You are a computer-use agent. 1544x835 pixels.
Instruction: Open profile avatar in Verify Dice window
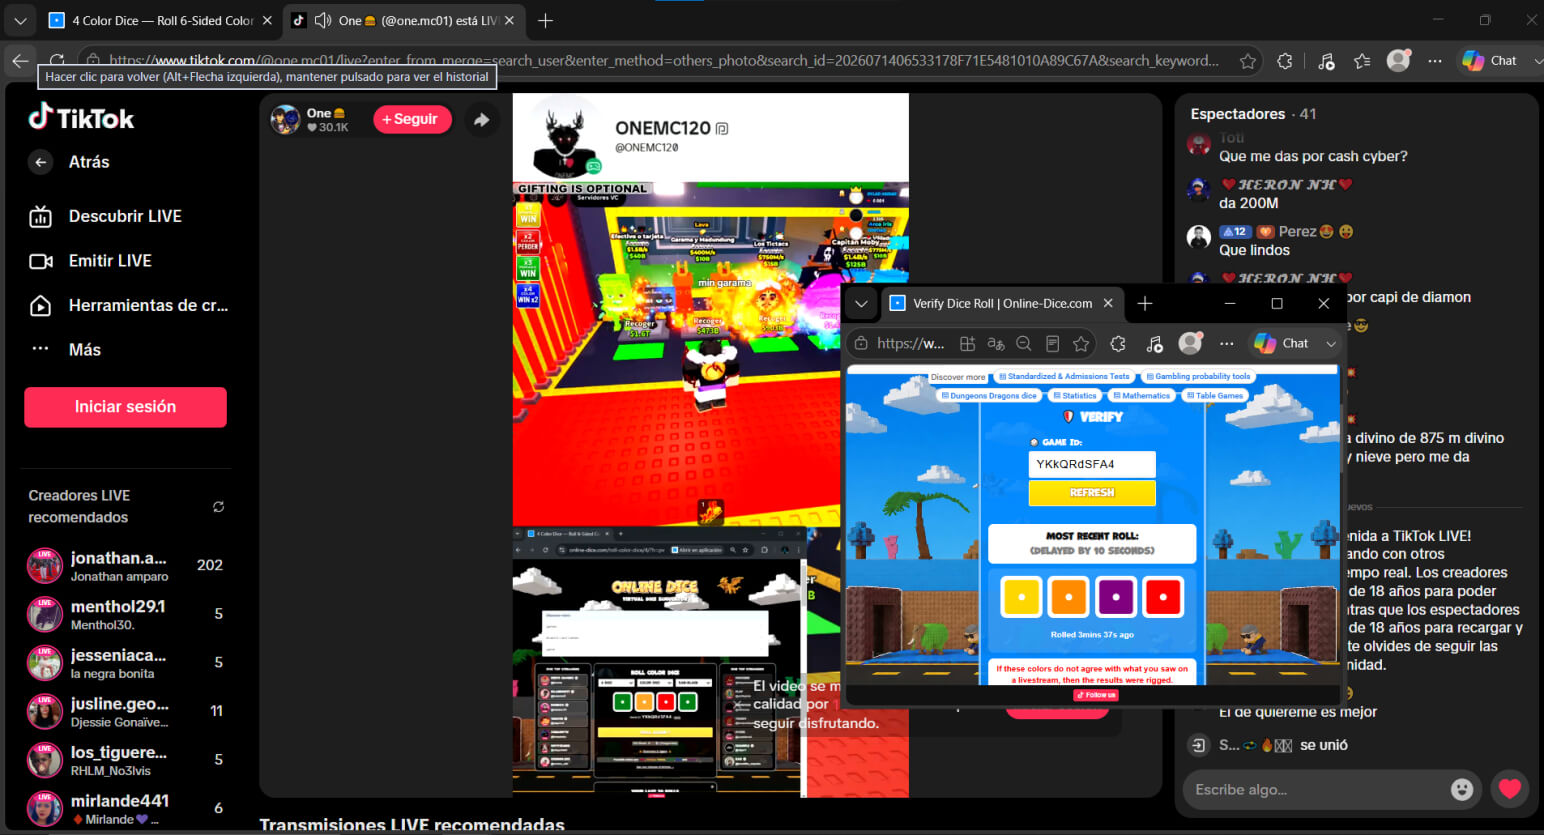pos(1190,343)
